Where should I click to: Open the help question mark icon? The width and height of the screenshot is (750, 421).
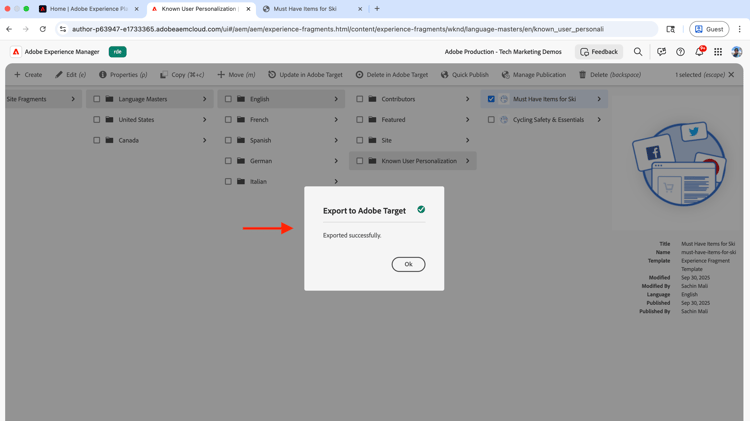[x=680, y=52]
